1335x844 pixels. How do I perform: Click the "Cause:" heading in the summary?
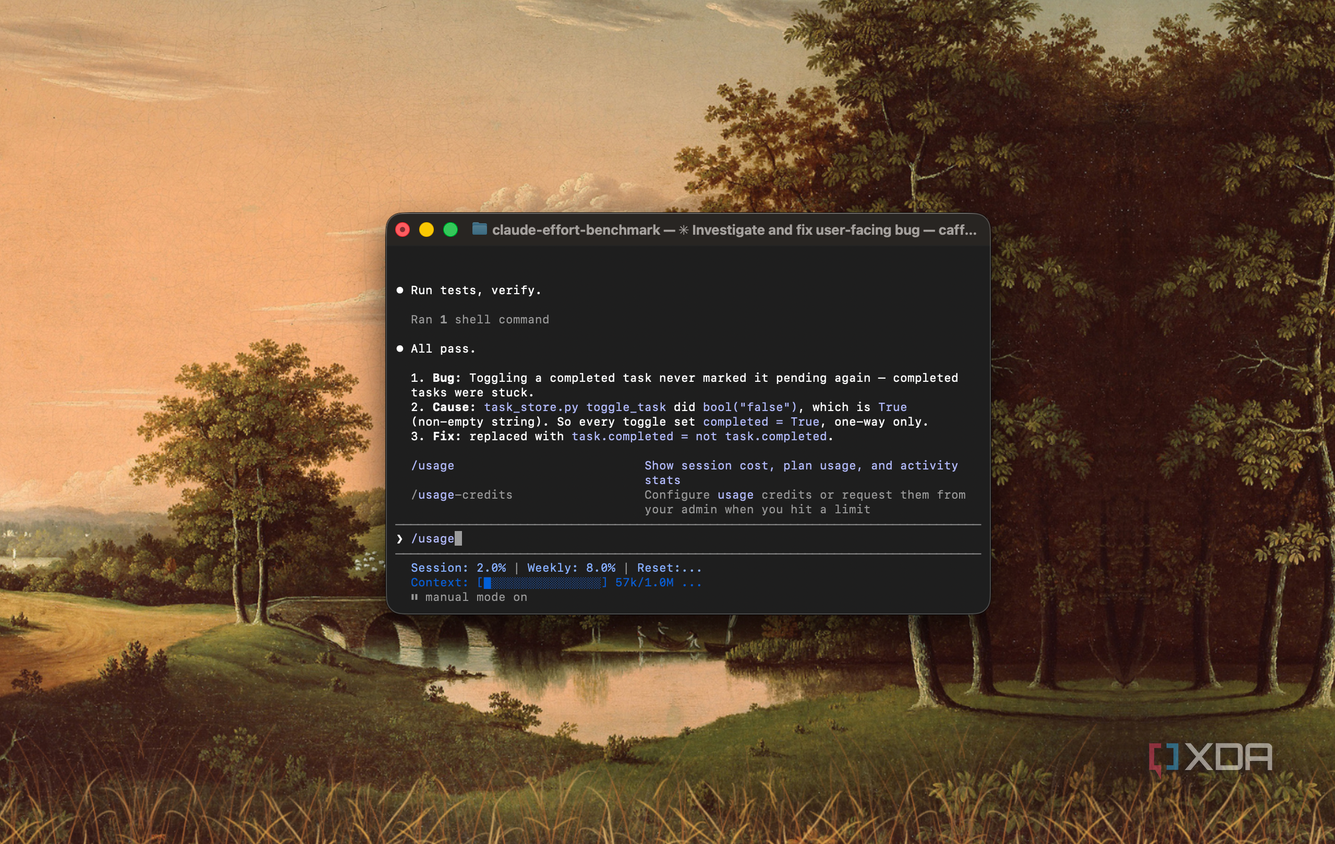pos(454,407)
